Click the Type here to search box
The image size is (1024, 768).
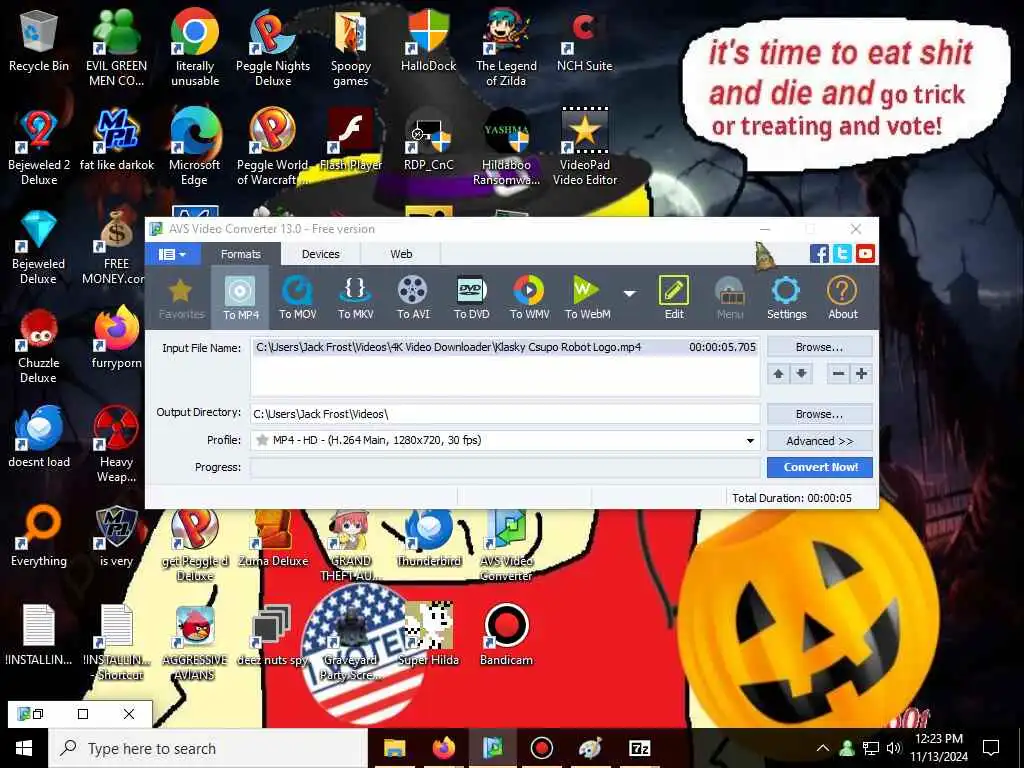[x=208, y=748]
